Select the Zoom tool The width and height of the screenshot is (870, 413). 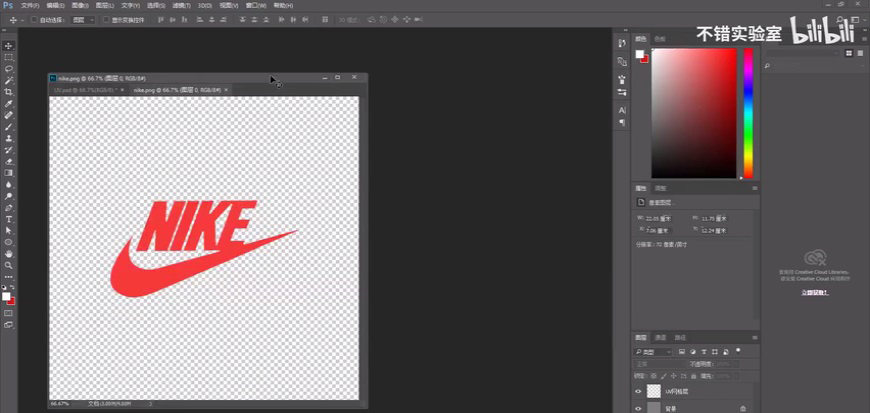tap(9, 265)
